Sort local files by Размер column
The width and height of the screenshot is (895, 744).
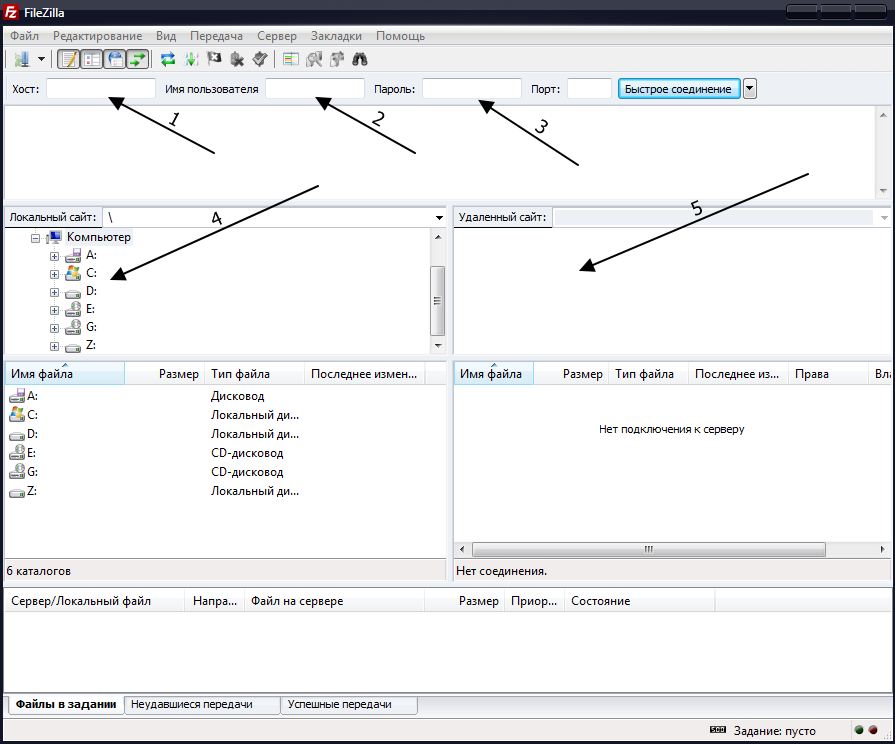click(166, 373)
